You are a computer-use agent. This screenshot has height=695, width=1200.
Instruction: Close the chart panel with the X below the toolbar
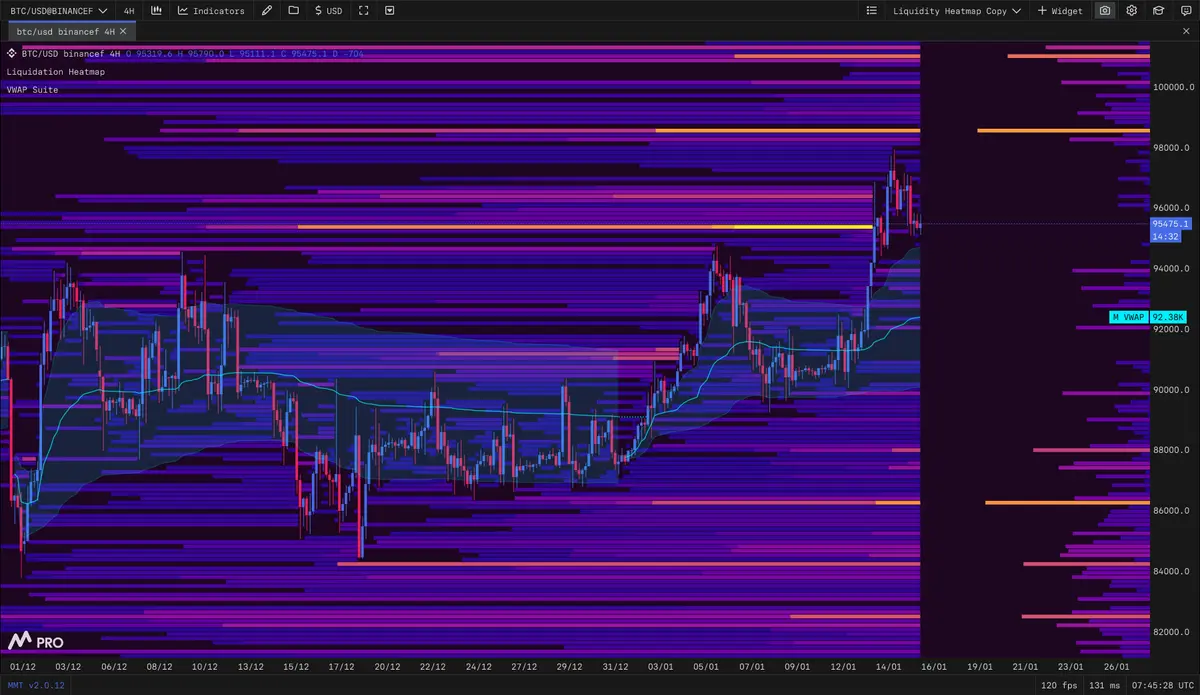[x=1186, y=31]
